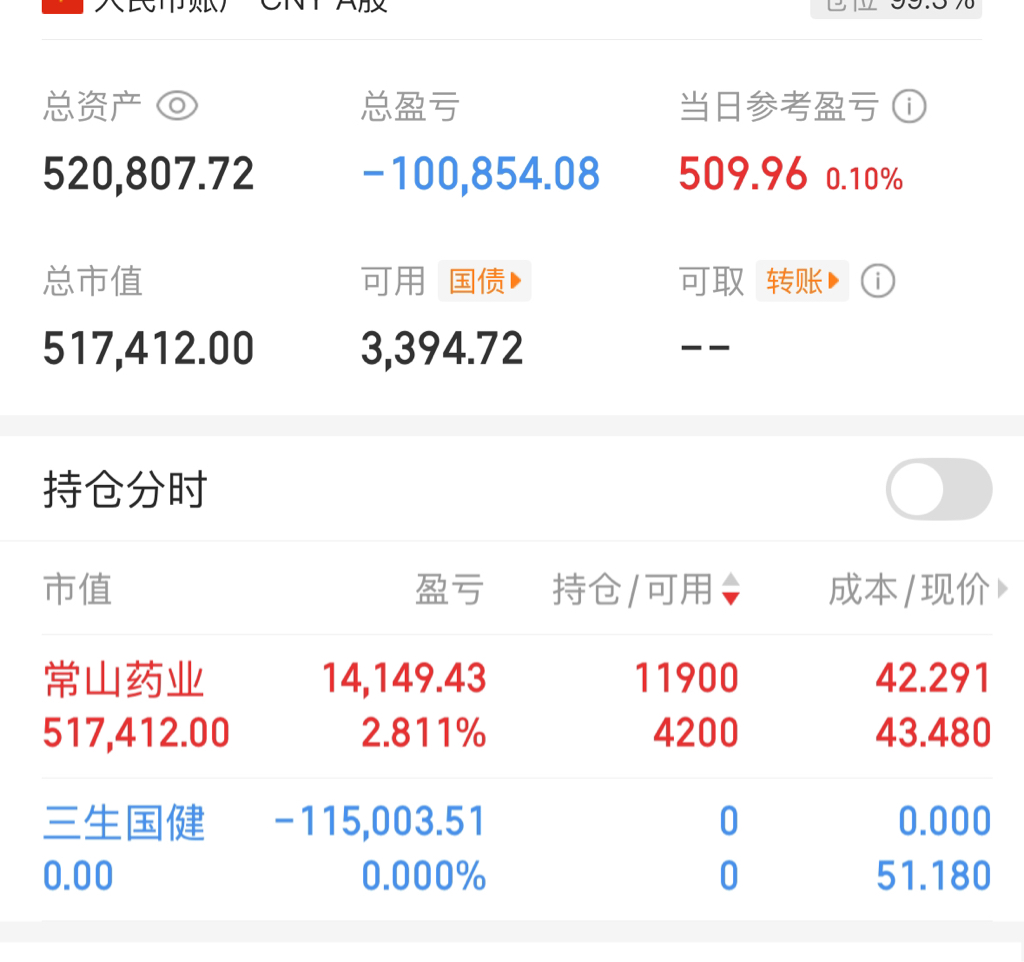Screen dimensions: 1024x962
Task: Tap info icon next to 转账 button
Action: [x=878, y=281]
